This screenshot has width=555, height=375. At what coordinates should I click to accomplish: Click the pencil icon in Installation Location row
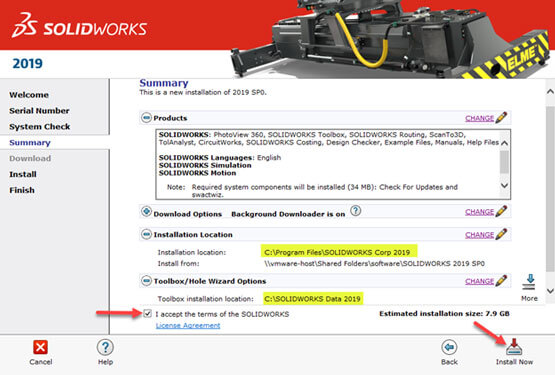click(501, 234)
